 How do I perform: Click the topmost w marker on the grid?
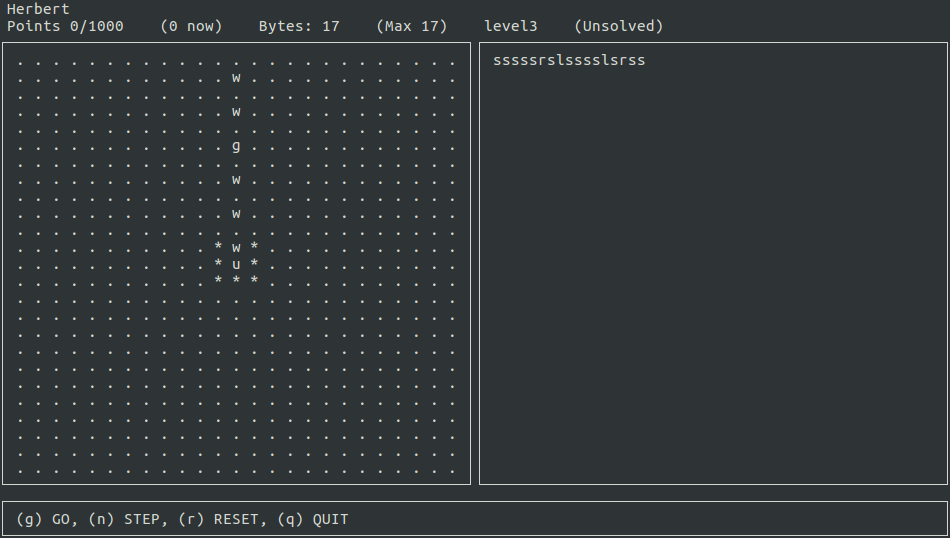(236, 77)
